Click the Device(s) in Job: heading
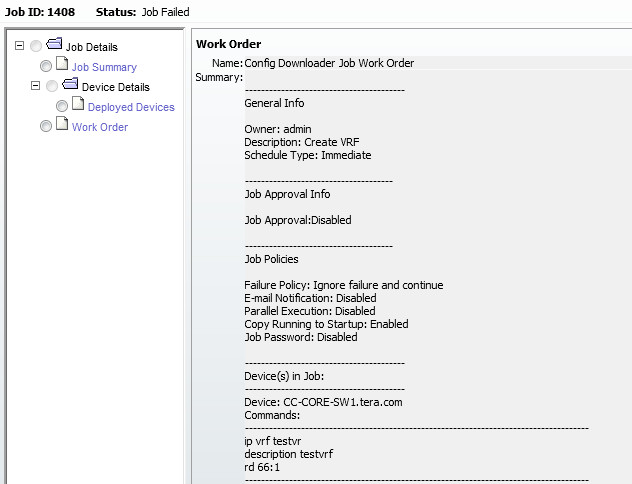Screen dimensions: 632x484 pyautogui.click(x=284, y=376)
